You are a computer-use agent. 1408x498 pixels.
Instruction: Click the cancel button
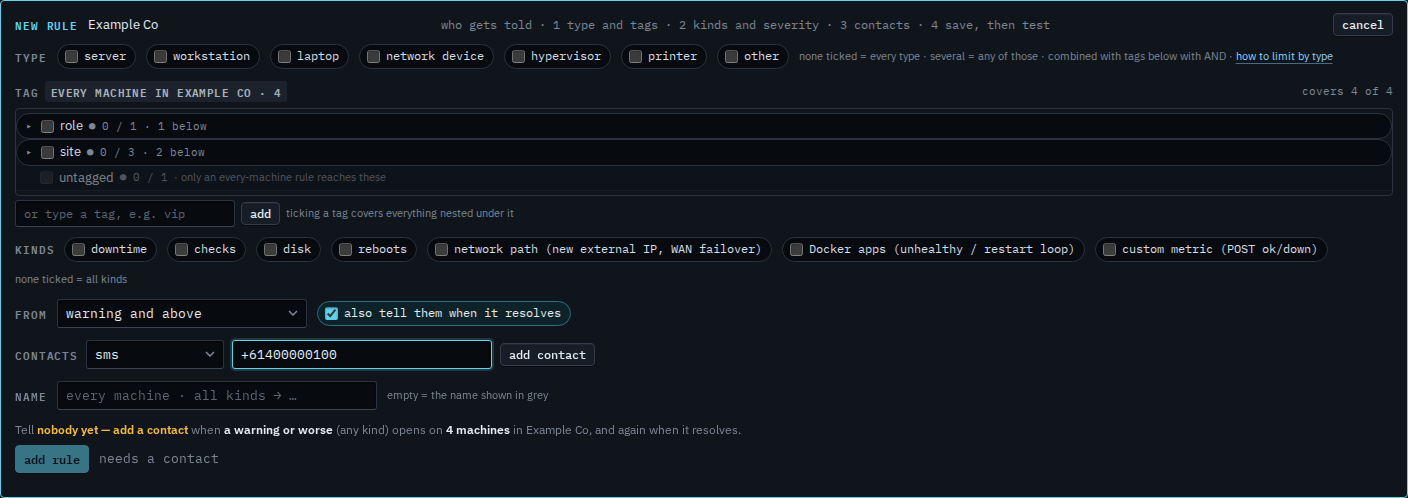[1362, 25]
